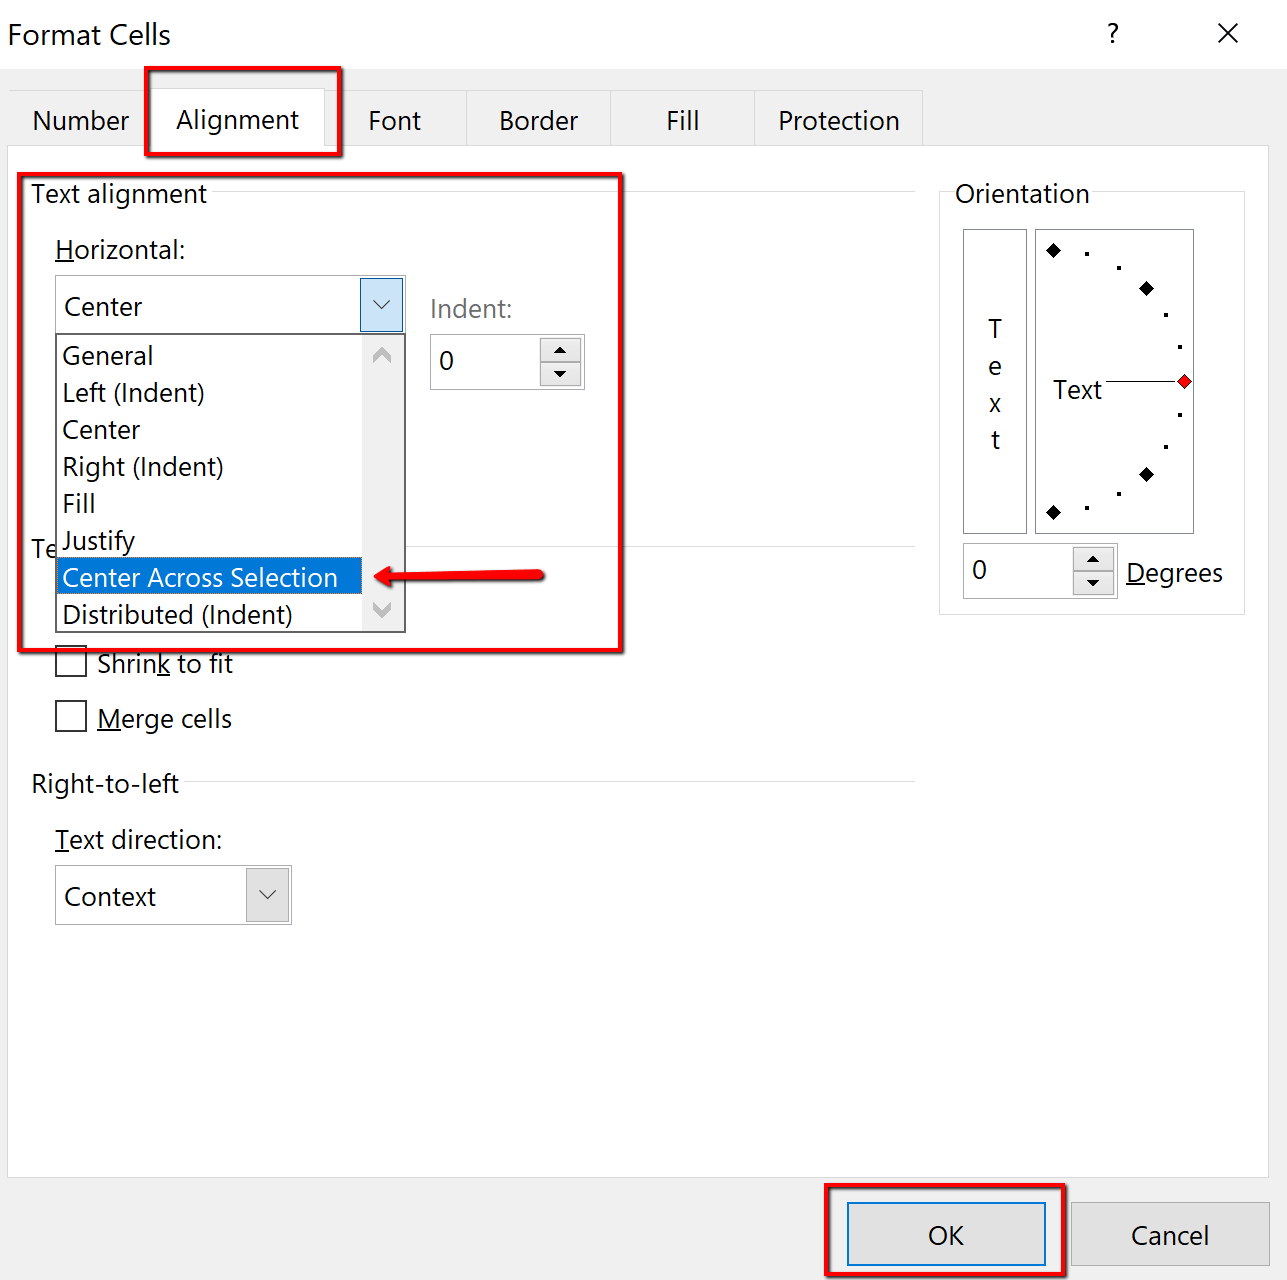Click the Degrees value field
Viewport: 1287px width, 1280px height.
point(1018,571)
